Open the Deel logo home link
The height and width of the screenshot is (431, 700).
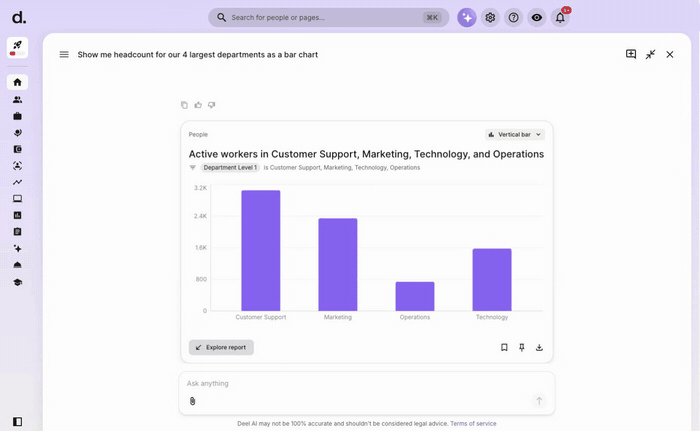coord(19,17)
